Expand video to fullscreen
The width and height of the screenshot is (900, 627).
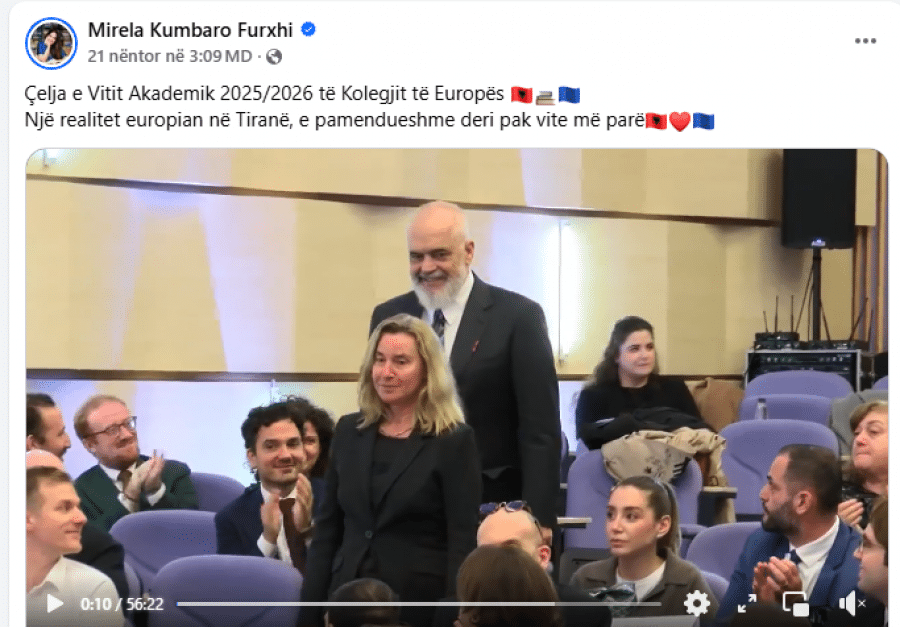747,603
